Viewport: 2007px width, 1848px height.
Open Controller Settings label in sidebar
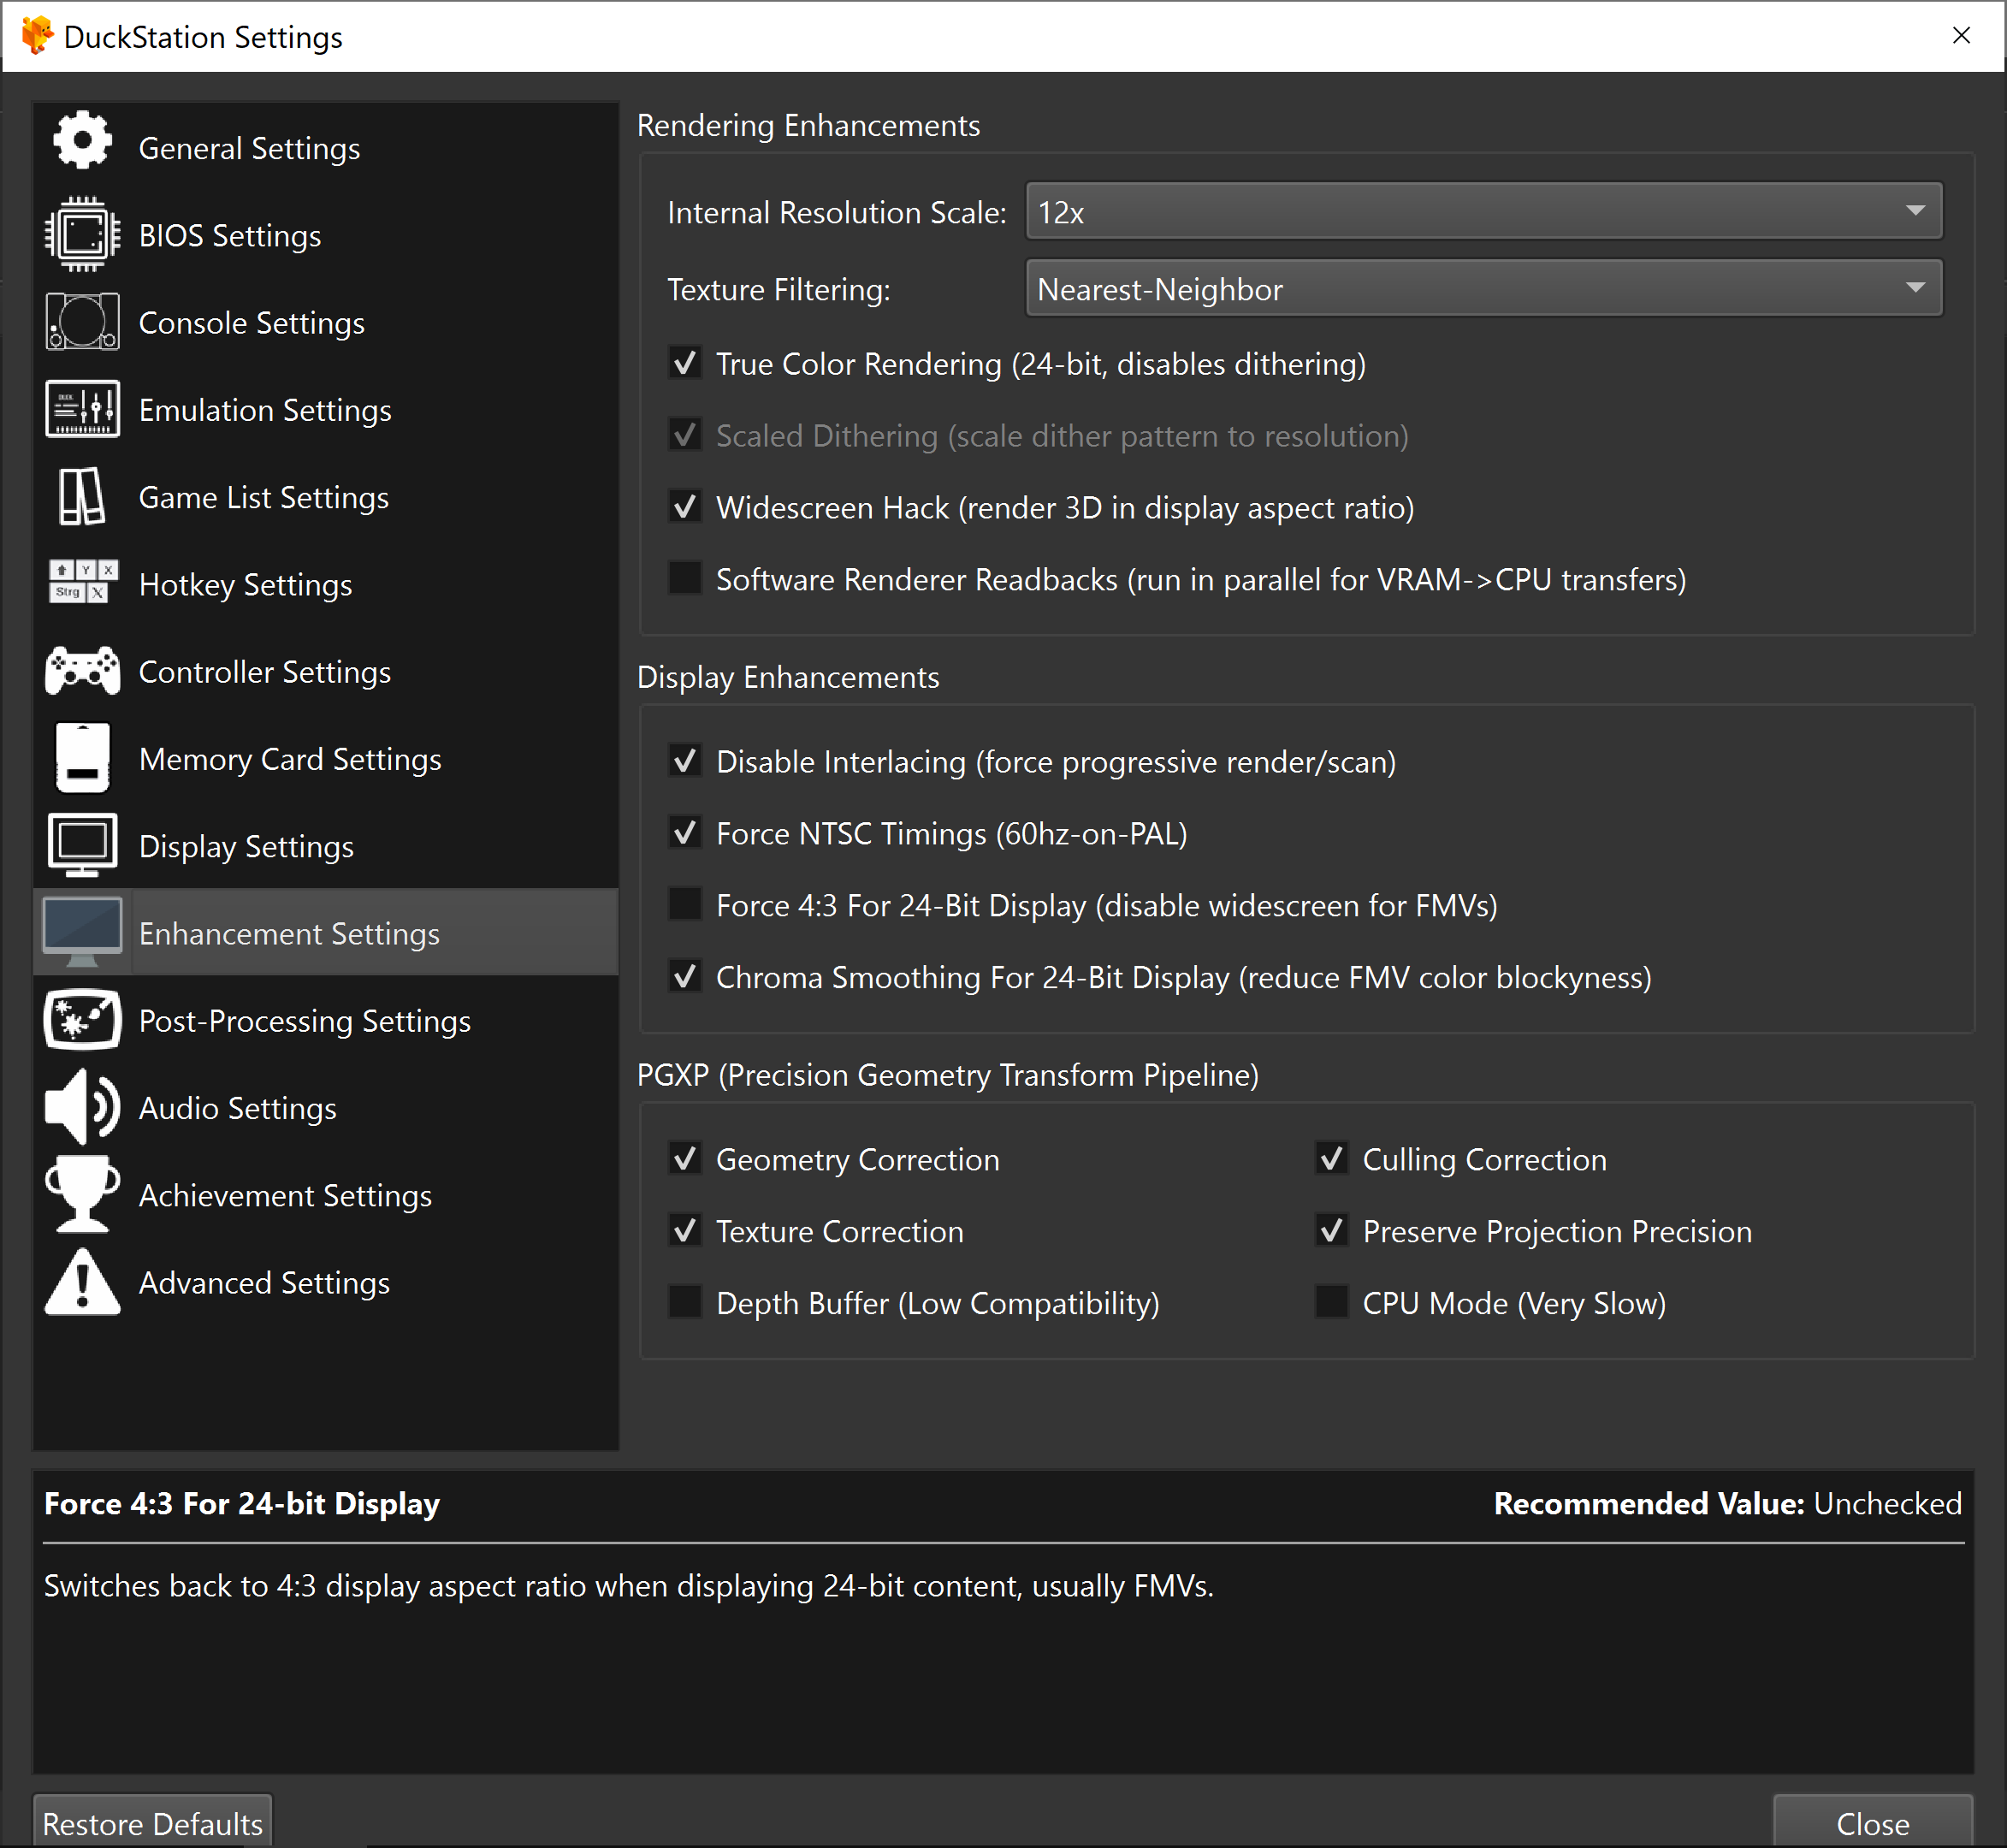click(x=264, y=672)
